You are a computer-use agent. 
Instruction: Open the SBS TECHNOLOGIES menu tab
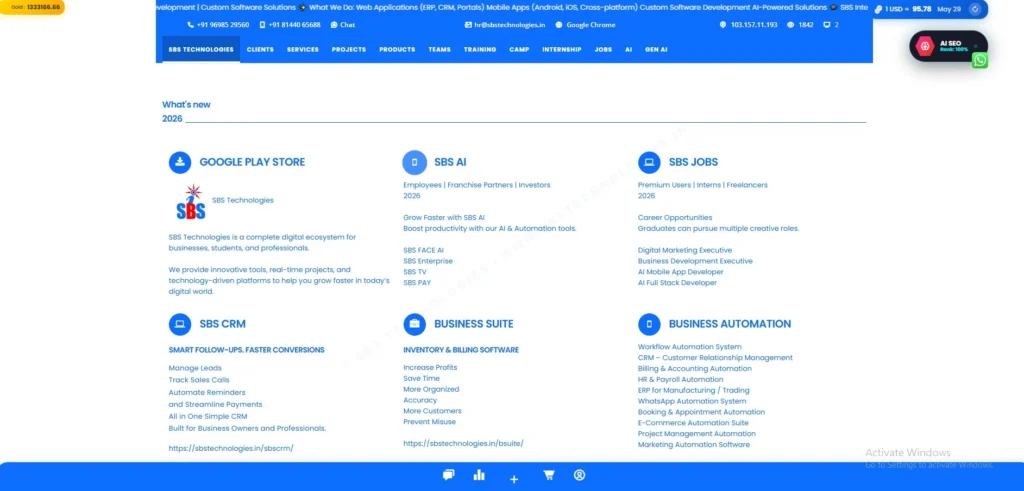pyautogui.click(x=201, y=50)
